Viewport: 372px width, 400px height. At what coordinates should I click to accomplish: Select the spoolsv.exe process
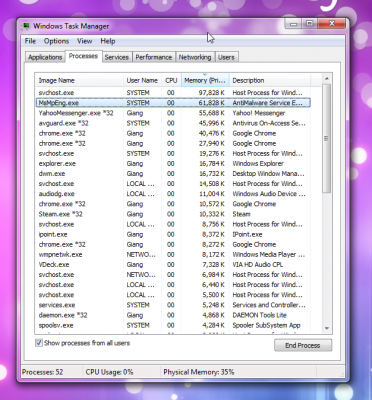173,325
